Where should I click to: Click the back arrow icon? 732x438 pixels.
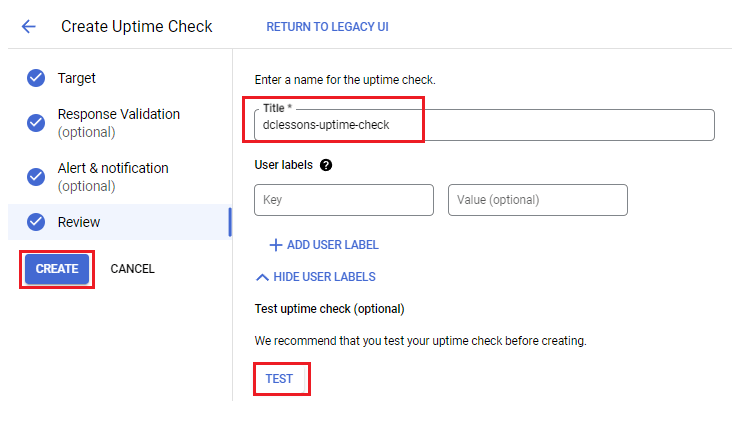[28, 27]
